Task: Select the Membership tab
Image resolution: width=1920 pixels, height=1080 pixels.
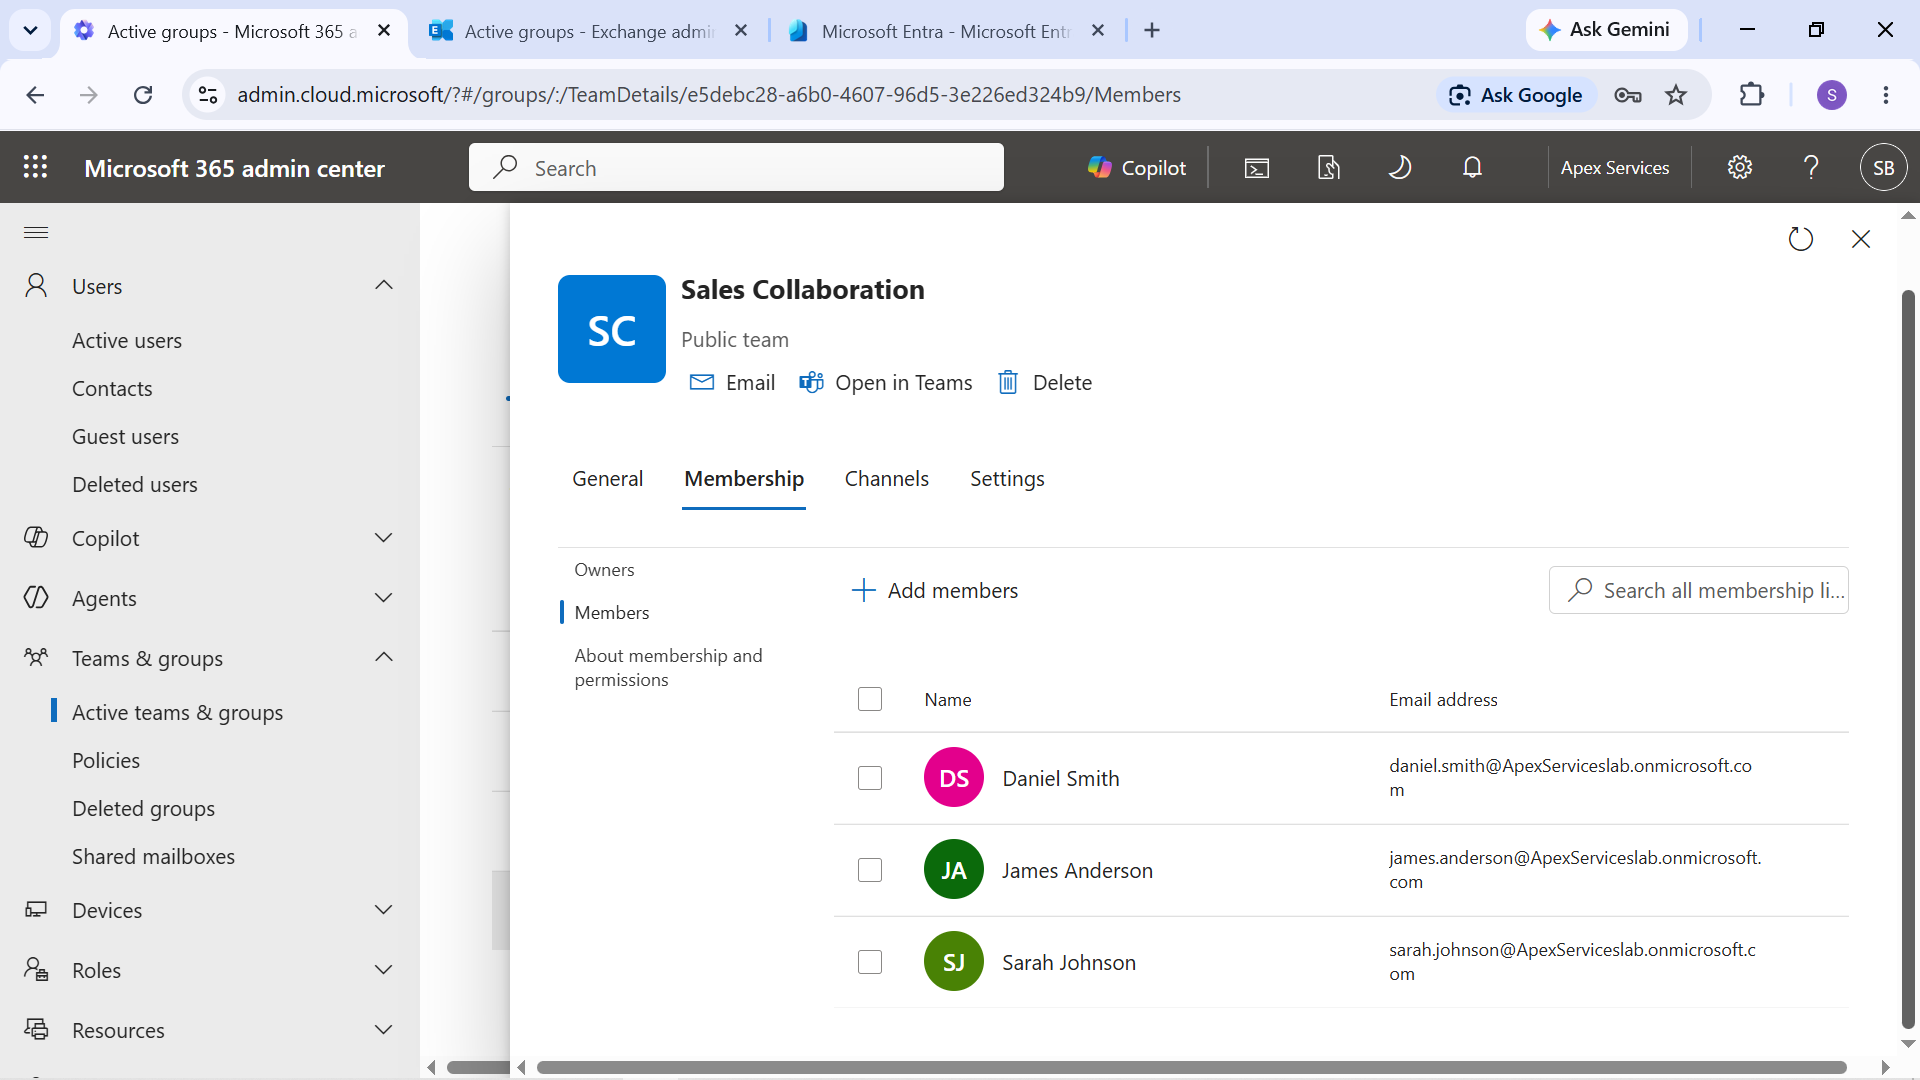Action: [x=744, y=479]
